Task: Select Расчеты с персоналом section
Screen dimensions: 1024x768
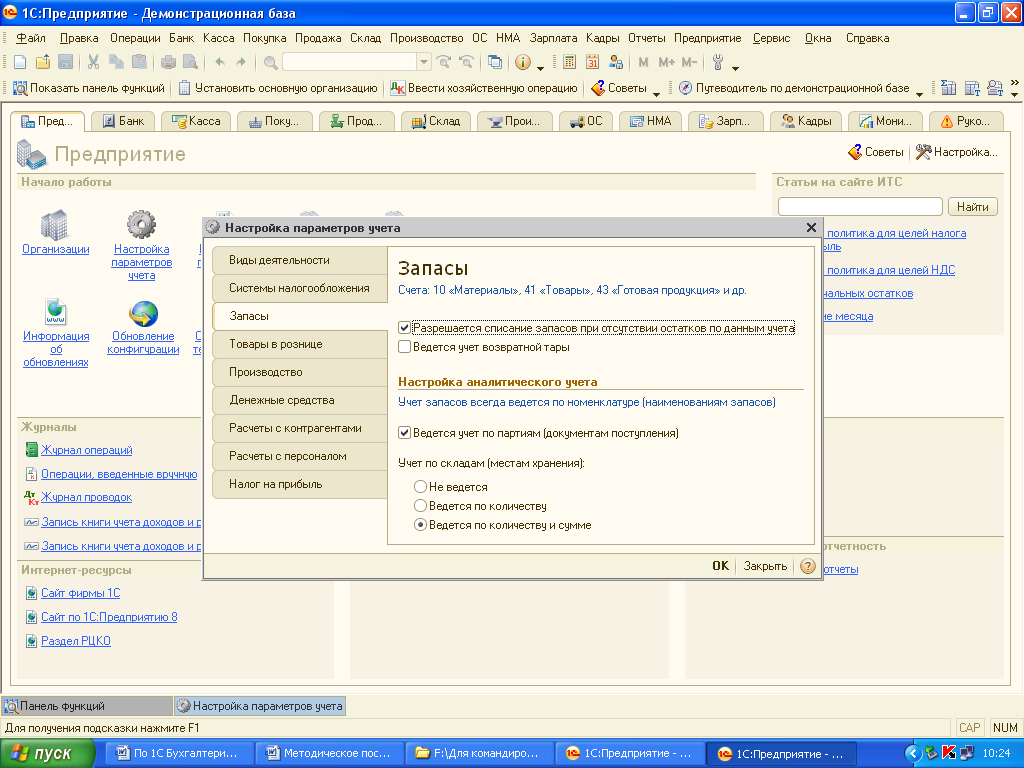Action: point(300,456)
